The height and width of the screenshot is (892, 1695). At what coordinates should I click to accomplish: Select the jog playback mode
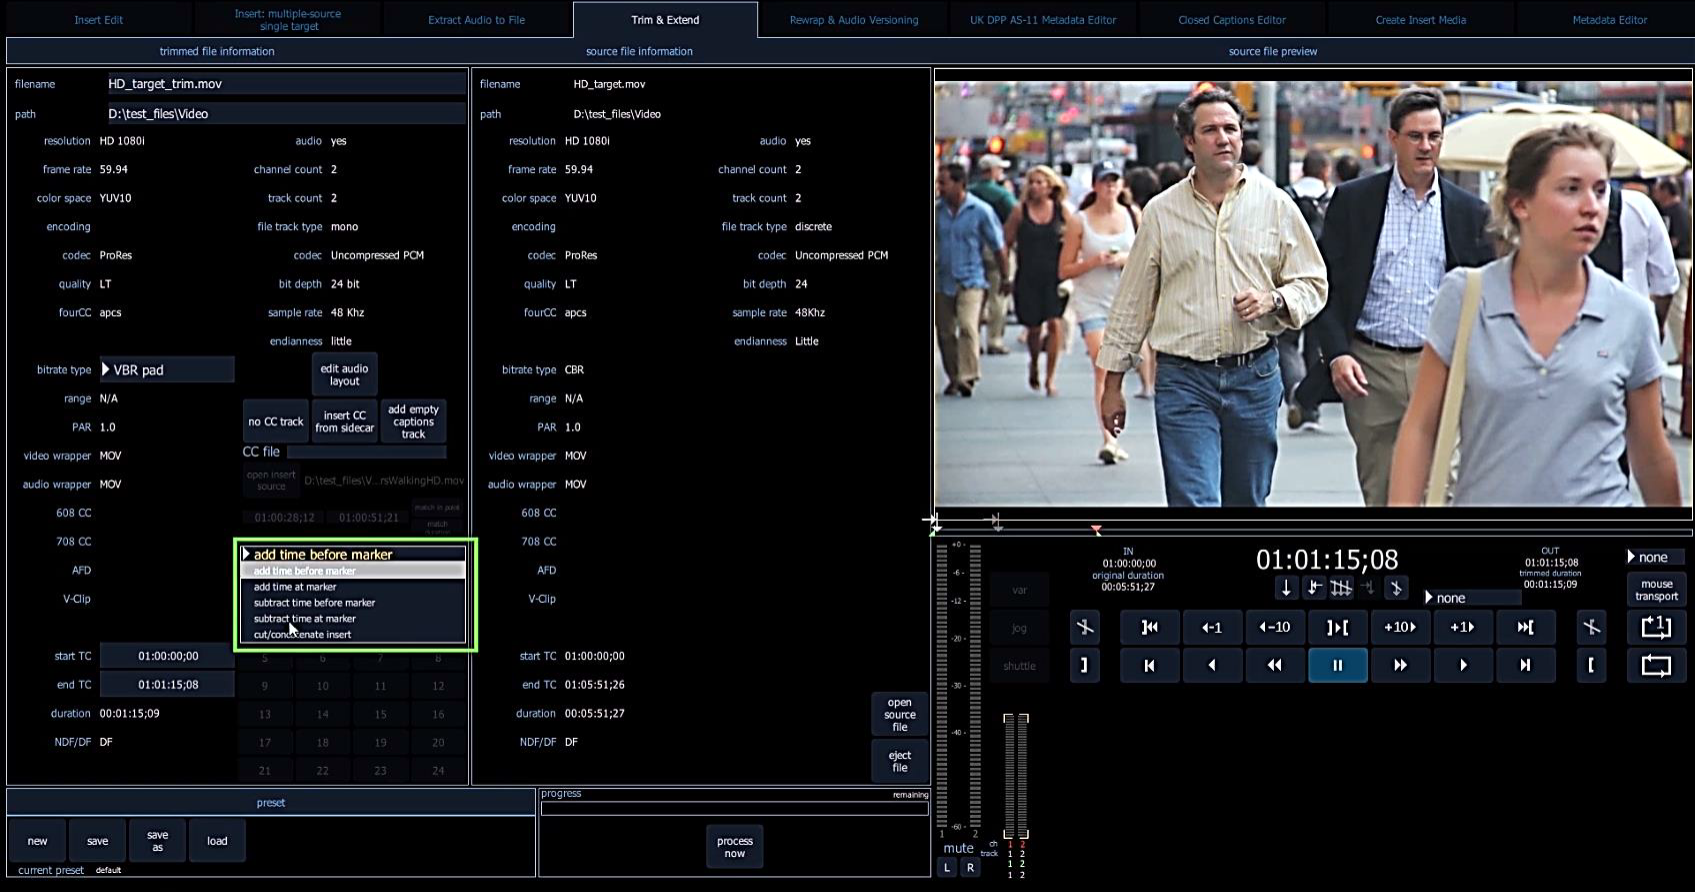click(x=1019, y=628)
